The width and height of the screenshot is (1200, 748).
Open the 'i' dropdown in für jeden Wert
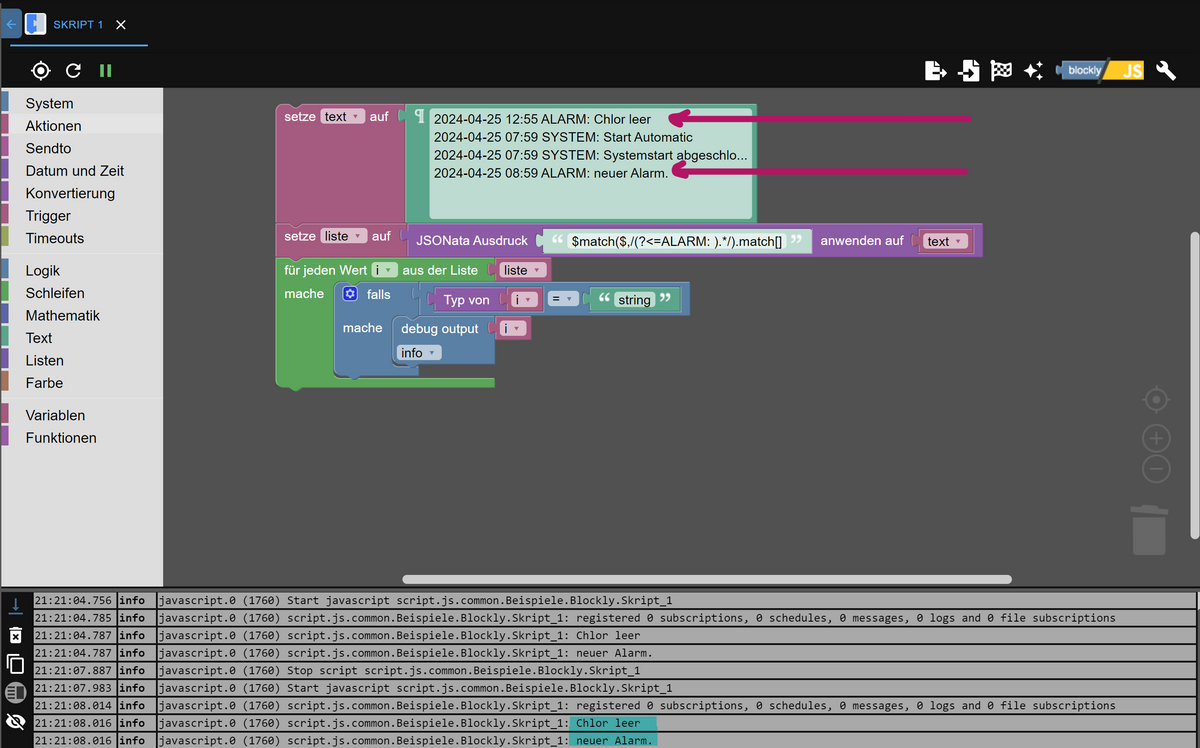pyautogui.click(x=384, y=270)
